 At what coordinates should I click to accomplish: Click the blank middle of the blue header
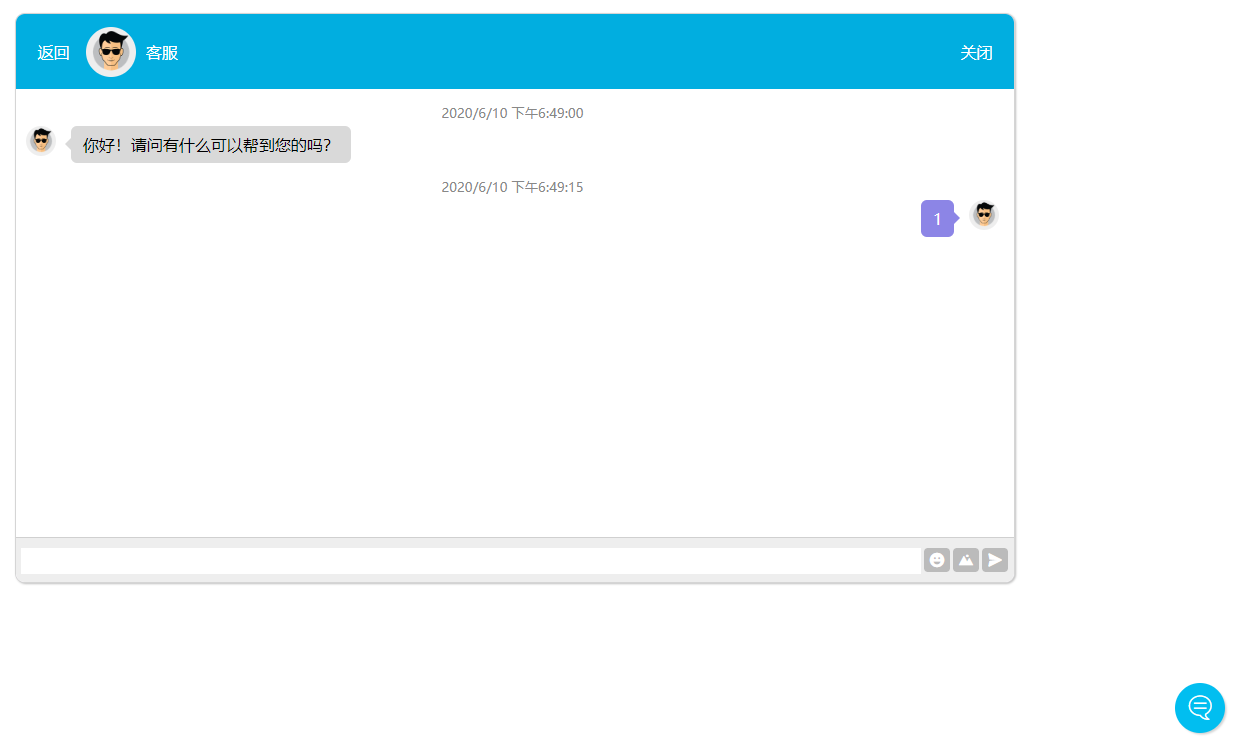560,52
